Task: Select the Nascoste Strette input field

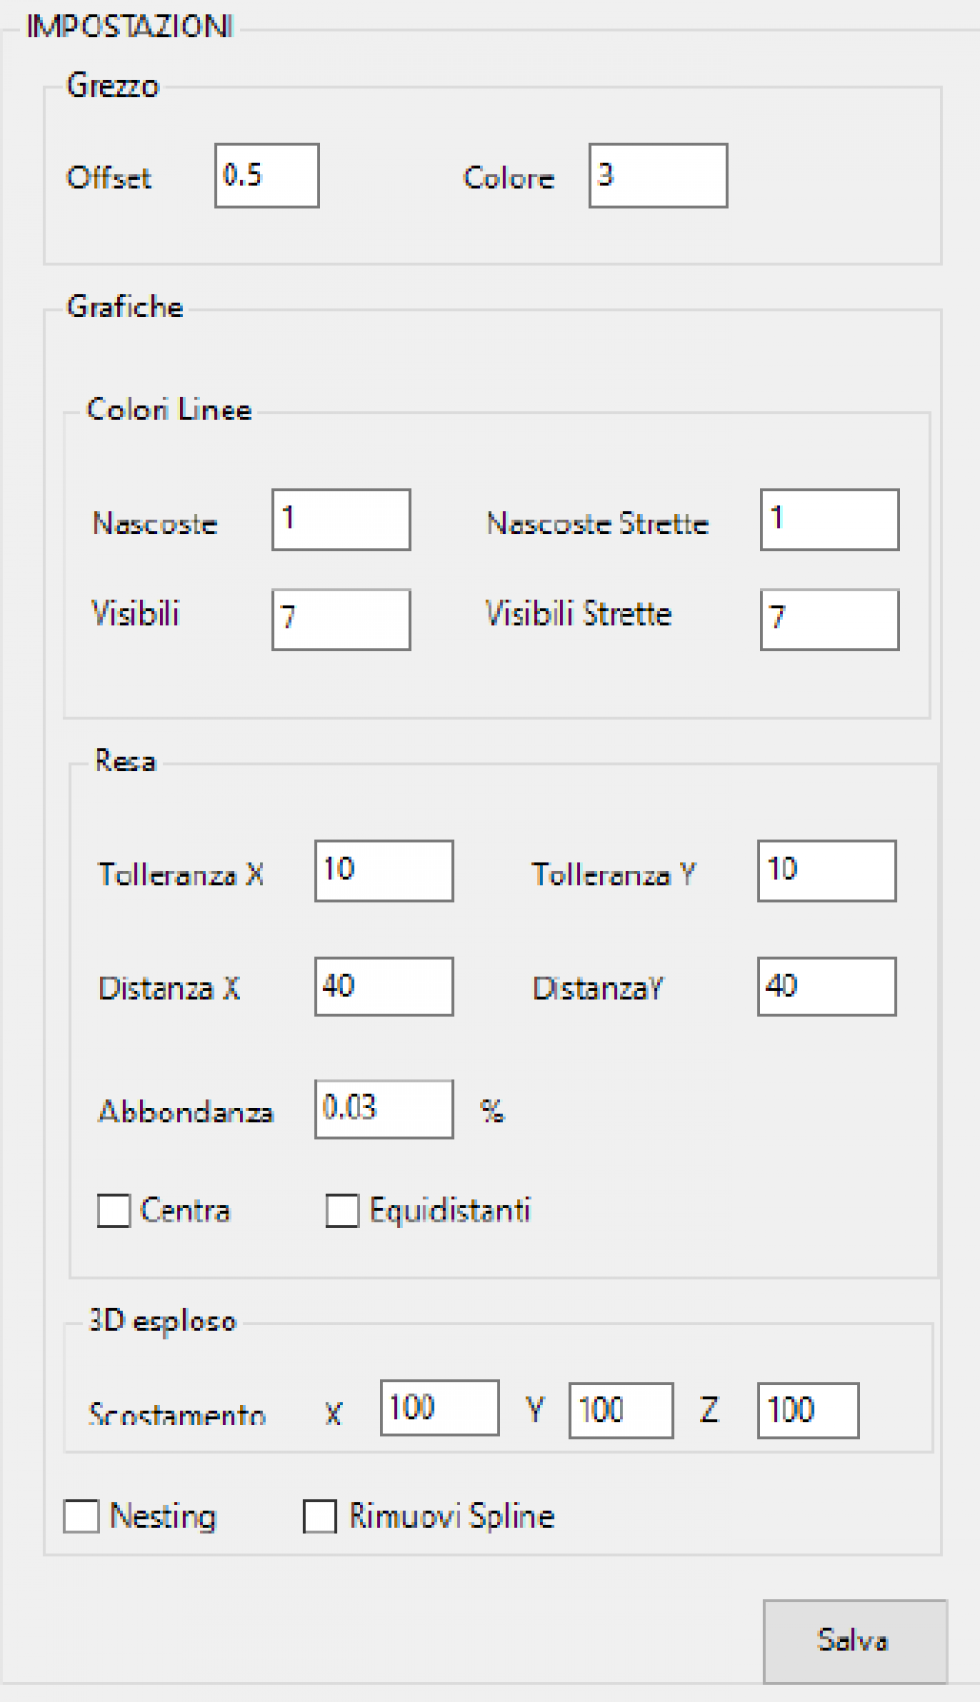Action: point(829,520)
